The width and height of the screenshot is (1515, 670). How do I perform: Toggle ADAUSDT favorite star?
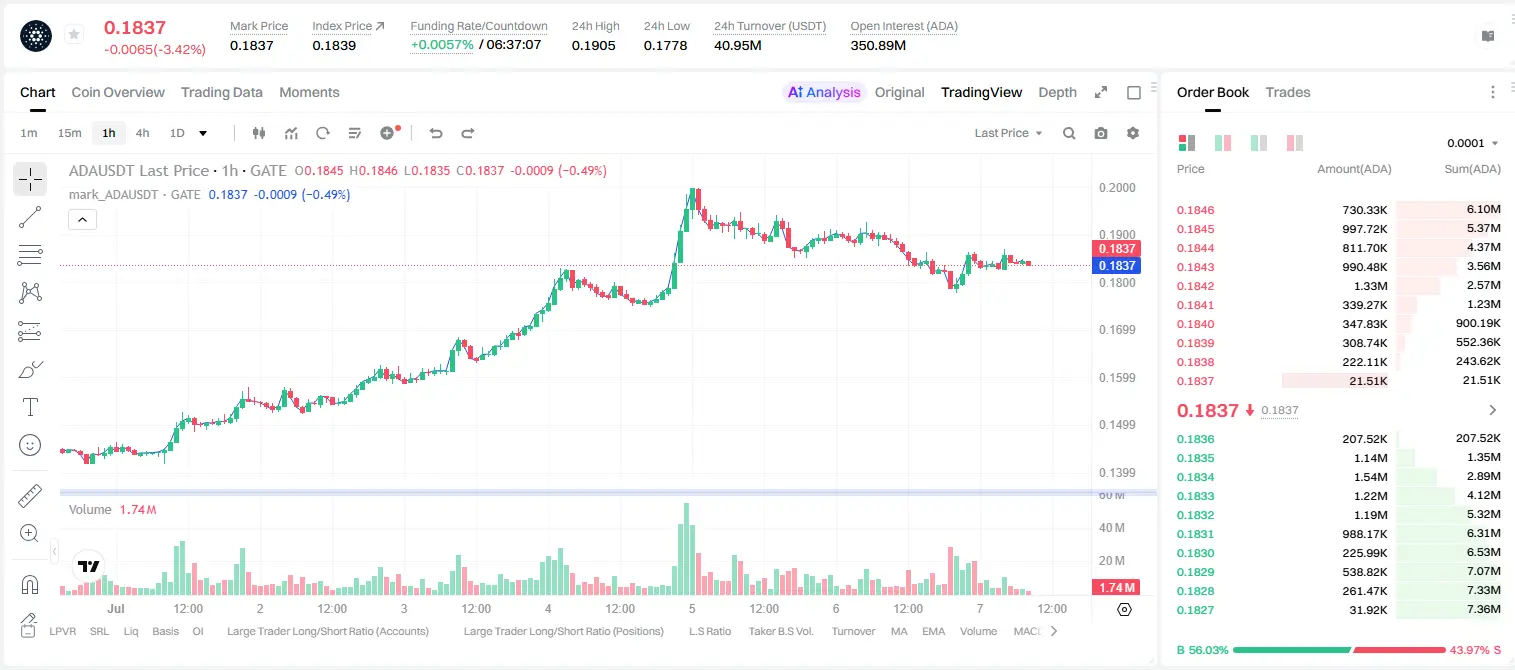coord(74,35)
